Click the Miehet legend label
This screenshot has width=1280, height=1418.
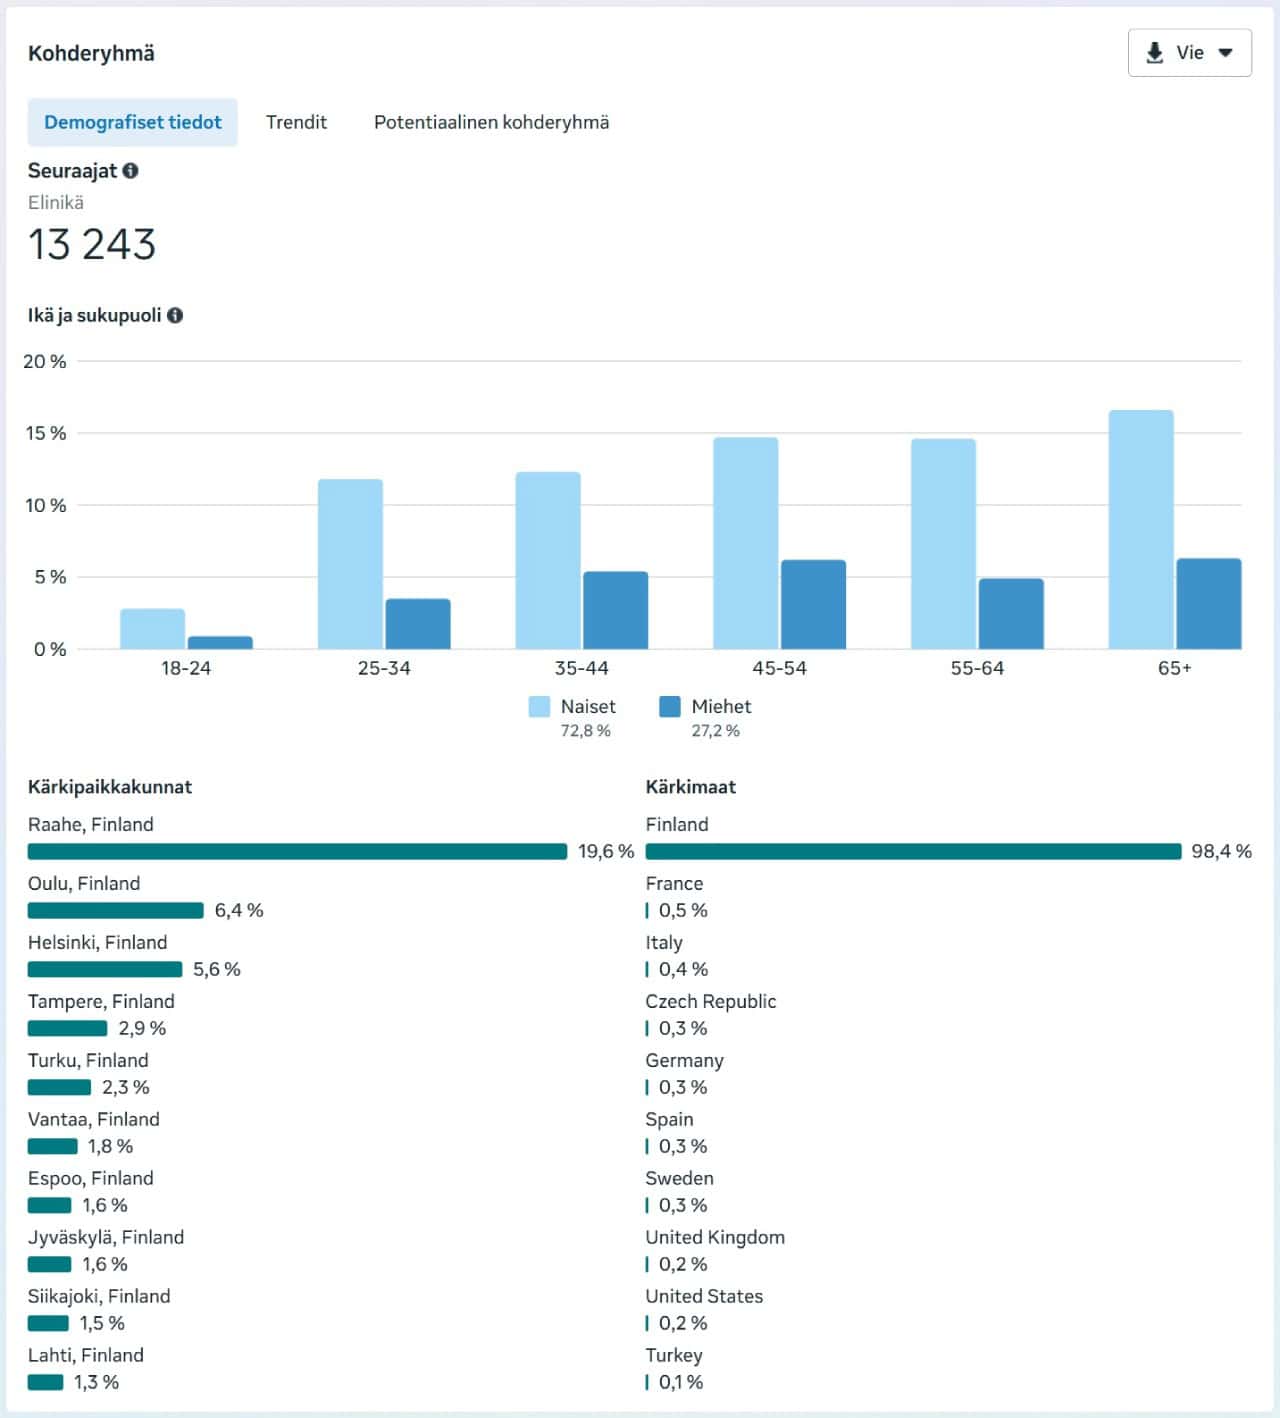tap(721, 706)
